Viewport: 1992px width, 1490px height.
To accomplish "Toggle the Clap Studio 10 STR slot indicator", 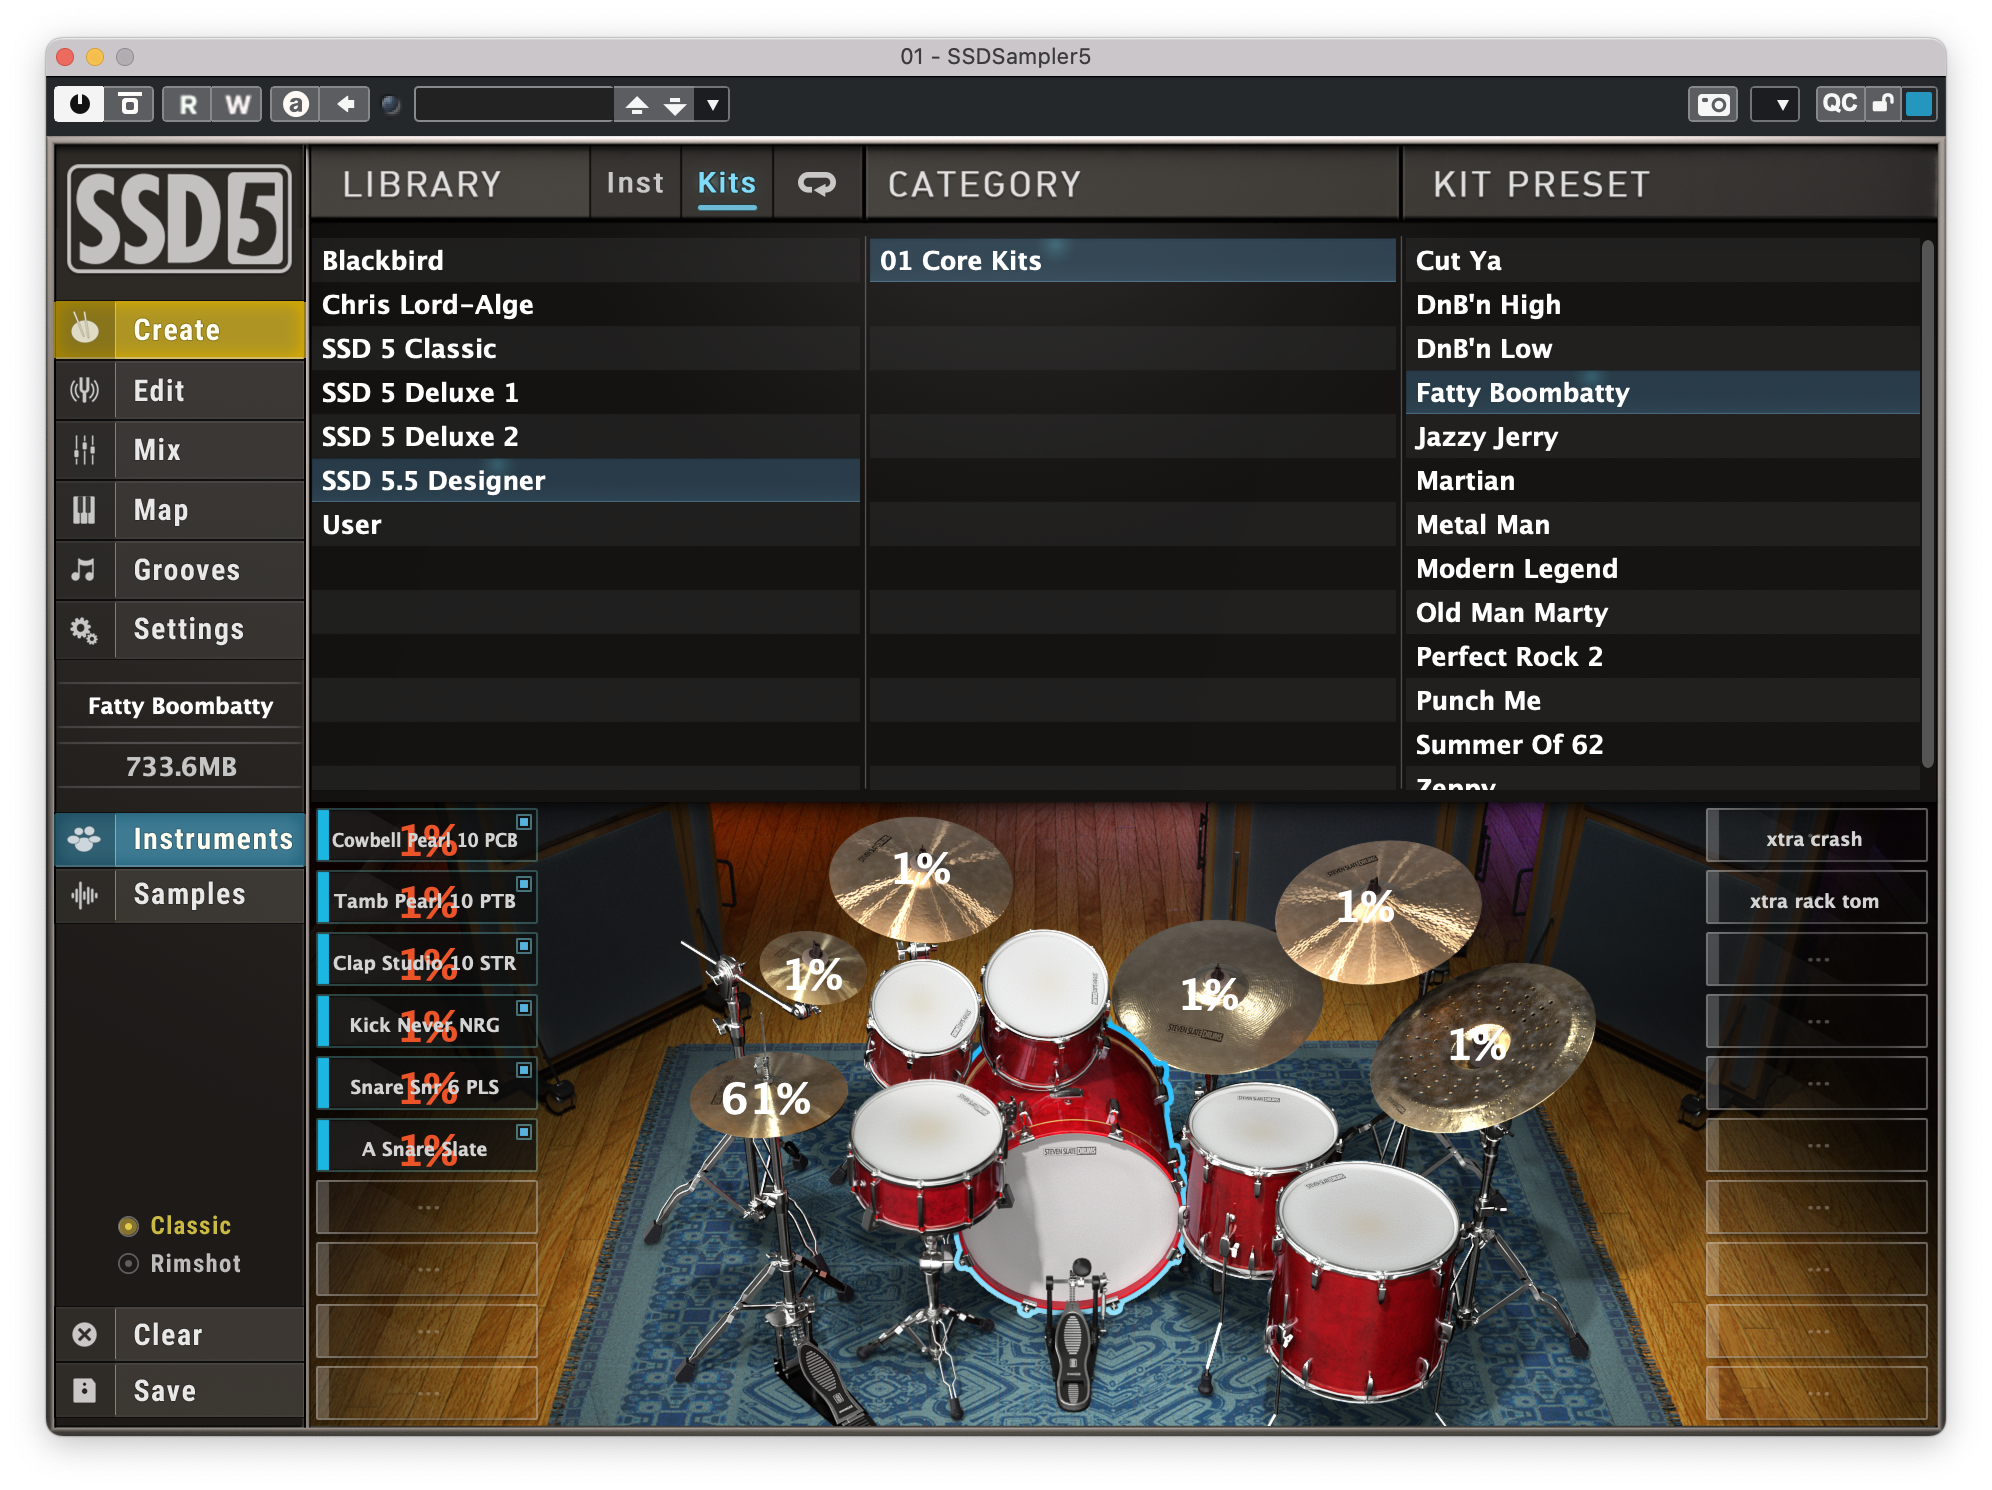I will point(523,946).
